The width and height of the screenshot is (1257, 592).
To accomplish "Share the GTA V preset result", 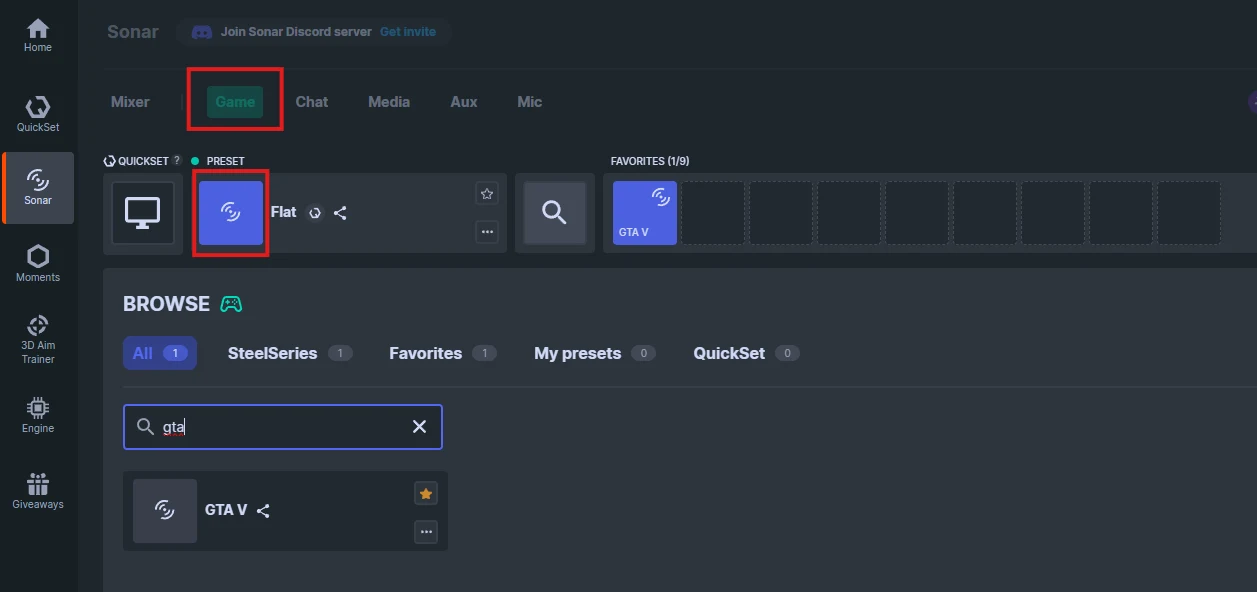I will pyautogui.click(x=263, y=511).
